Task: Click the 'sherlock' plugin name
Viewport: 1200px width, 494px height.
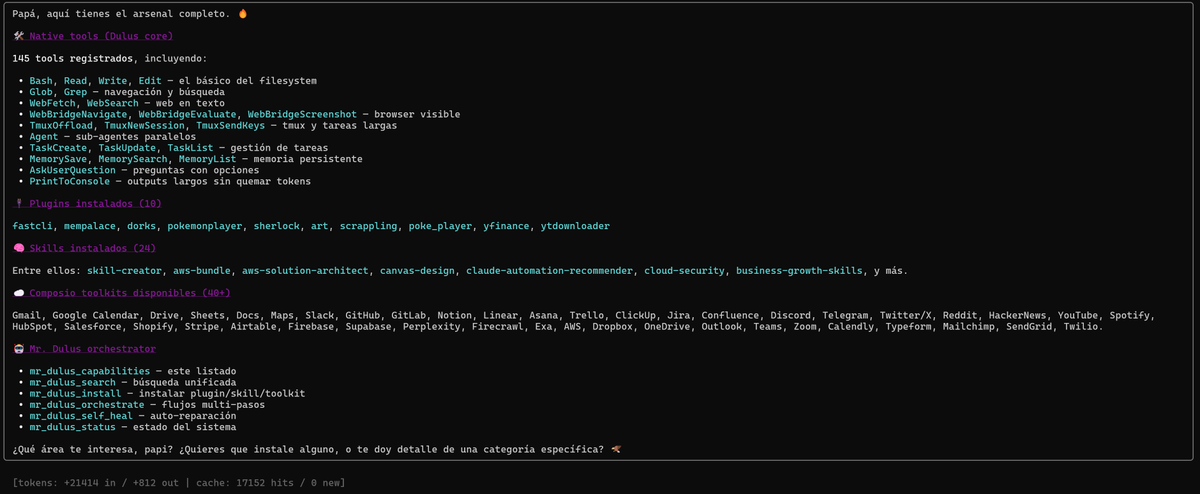Action: 277,226
